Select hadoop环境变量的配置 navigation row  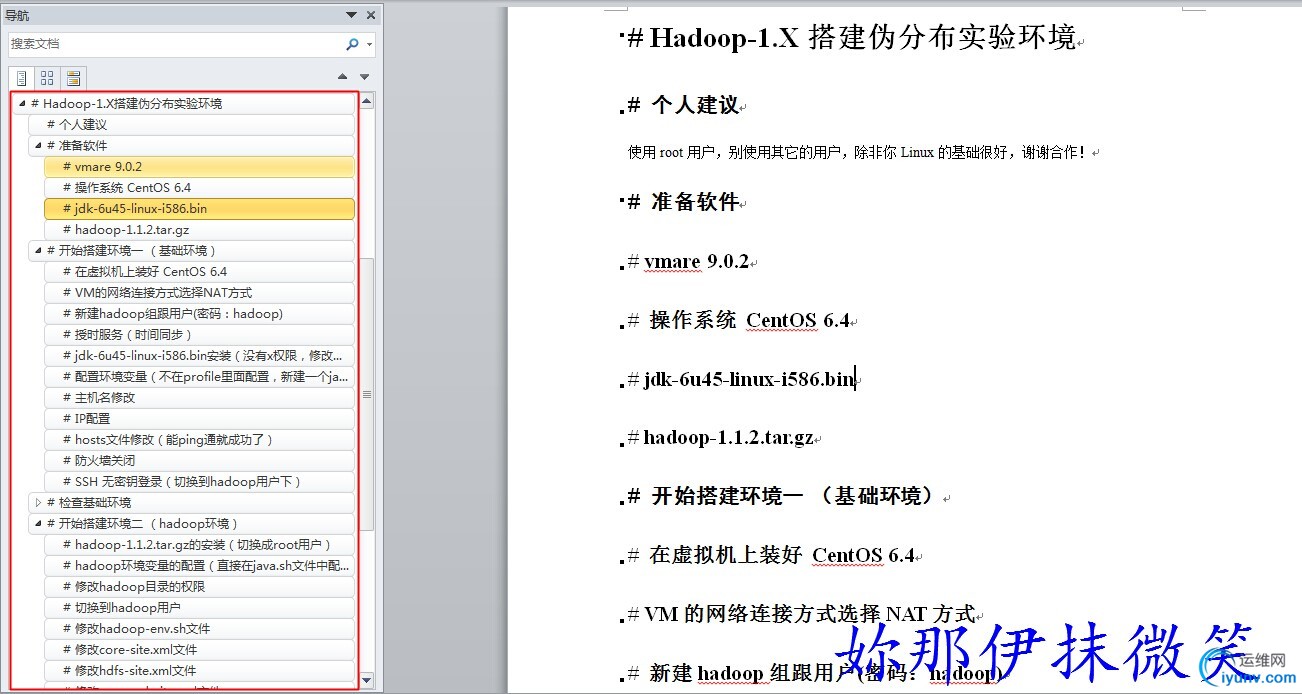pos(199,565)
